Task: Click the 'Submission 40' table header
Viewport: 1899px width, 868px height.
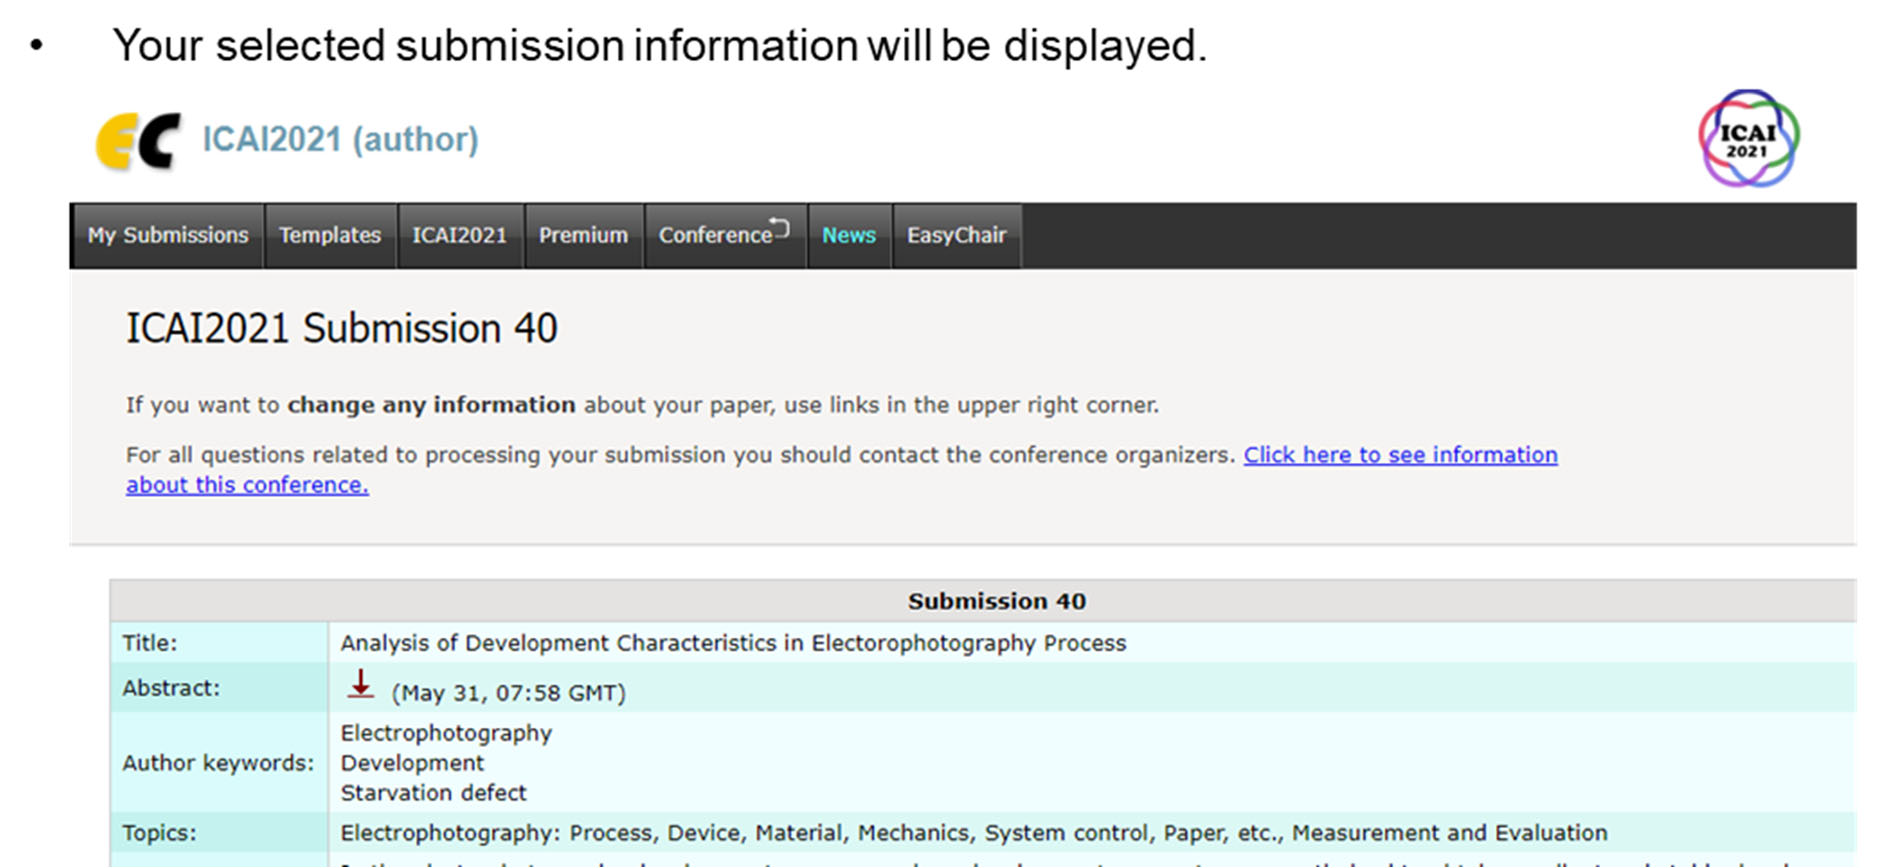Action: [x=995, y=601]
